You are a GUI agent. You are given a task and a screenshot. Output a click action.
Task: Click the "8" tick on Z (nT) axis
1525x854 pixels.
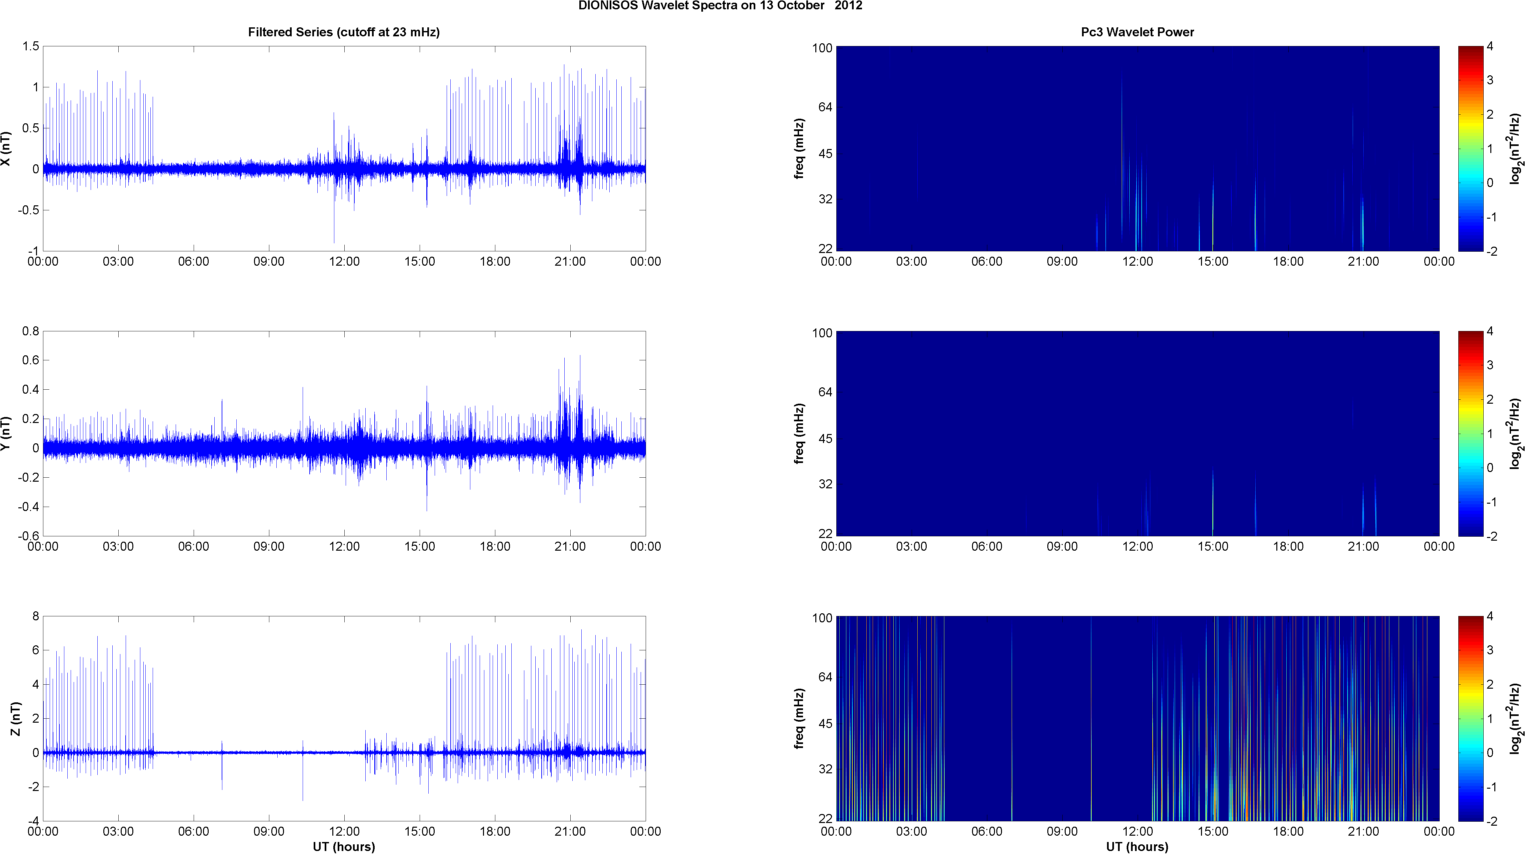pos(35,617)
